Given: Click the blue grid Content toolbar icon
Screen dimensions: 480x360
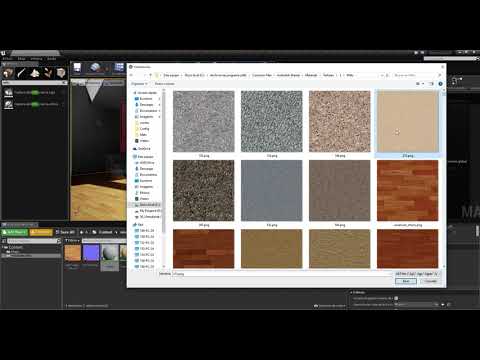Looking at the screenshot, I should coord(119,68).
